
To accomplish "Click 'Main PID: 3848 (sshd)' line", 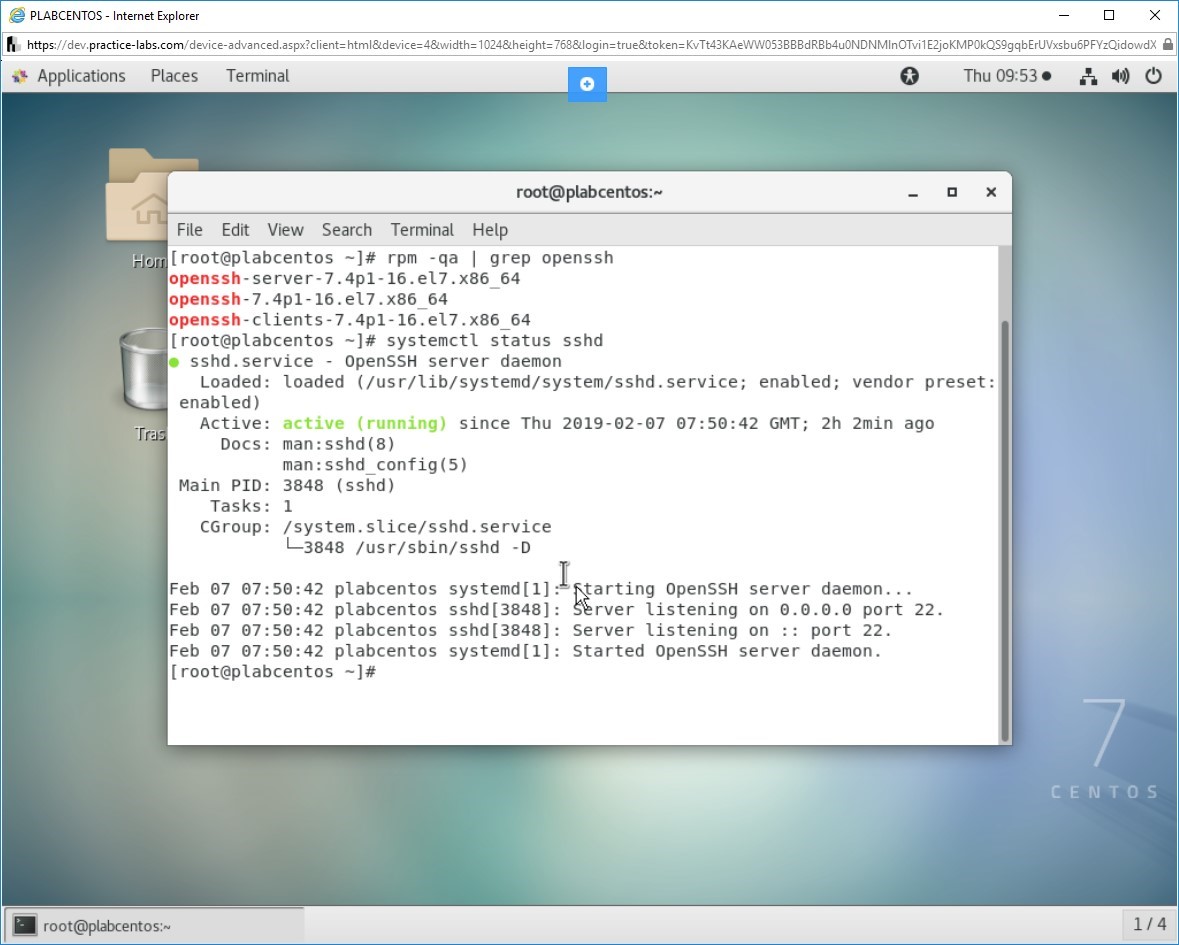I will pos(287,486).
